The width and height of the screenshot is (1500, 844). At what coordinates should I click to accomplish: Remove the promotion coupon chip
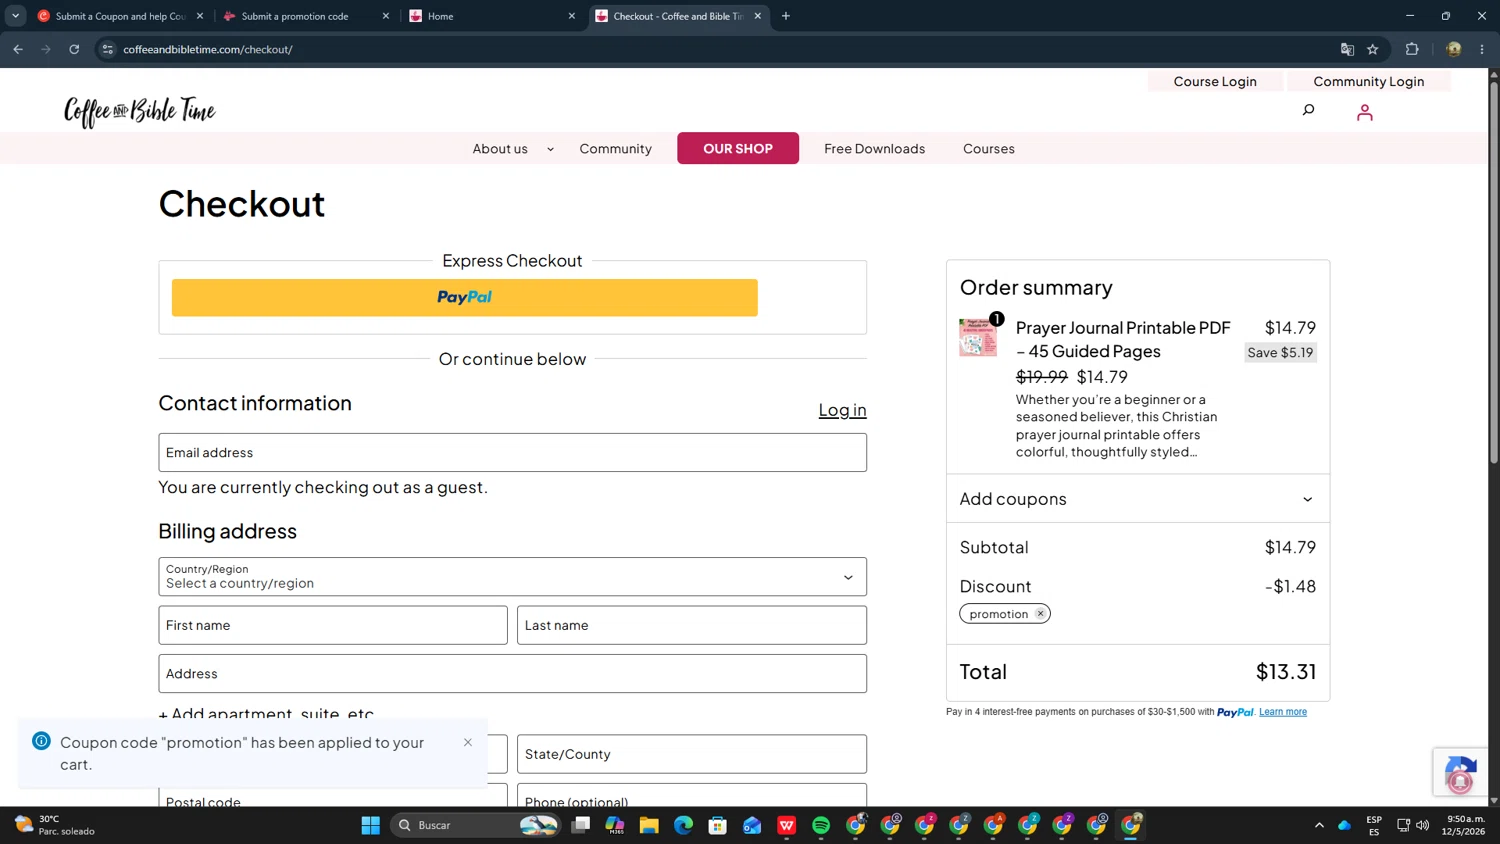coord(1040,614)
